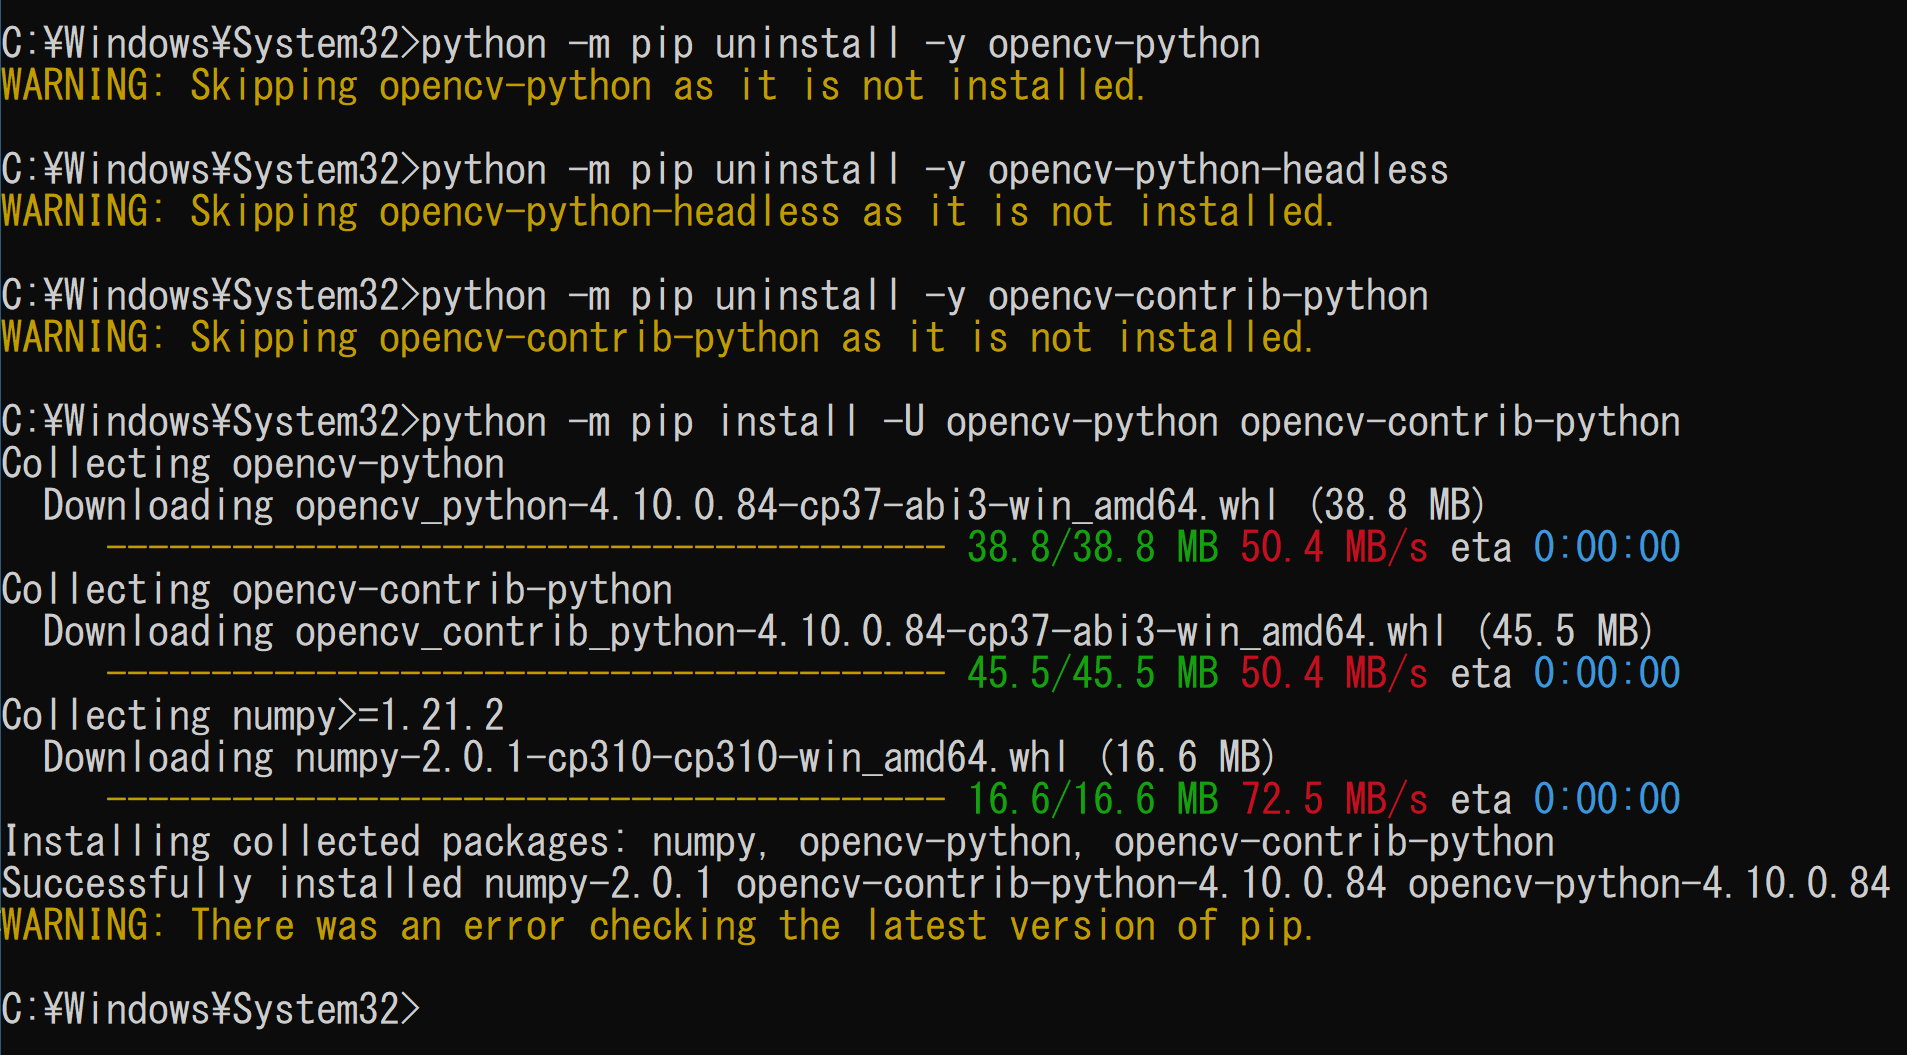This screenshot has width=1907, height=1055.
Task: Click 'Downloading opencv_python-4.10.0.84' wheel line
Action: (764, 507)
